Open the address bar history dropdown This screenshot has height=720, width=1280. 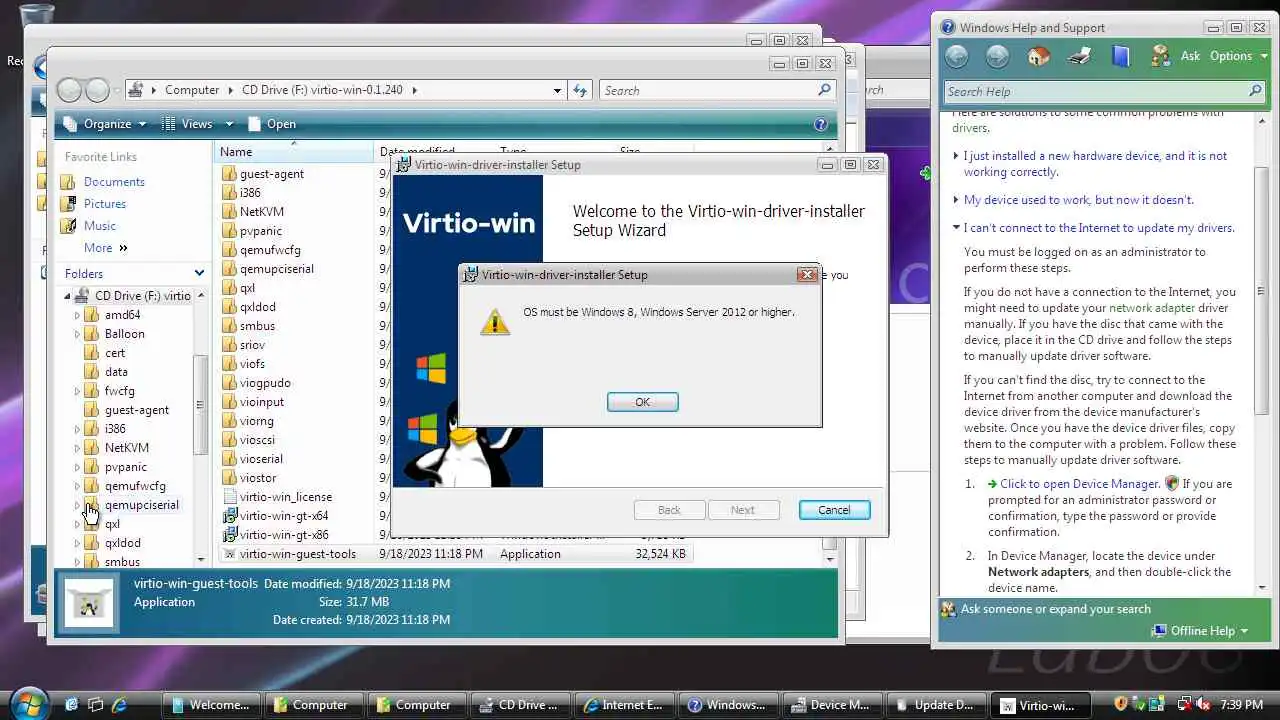[557, 90]
